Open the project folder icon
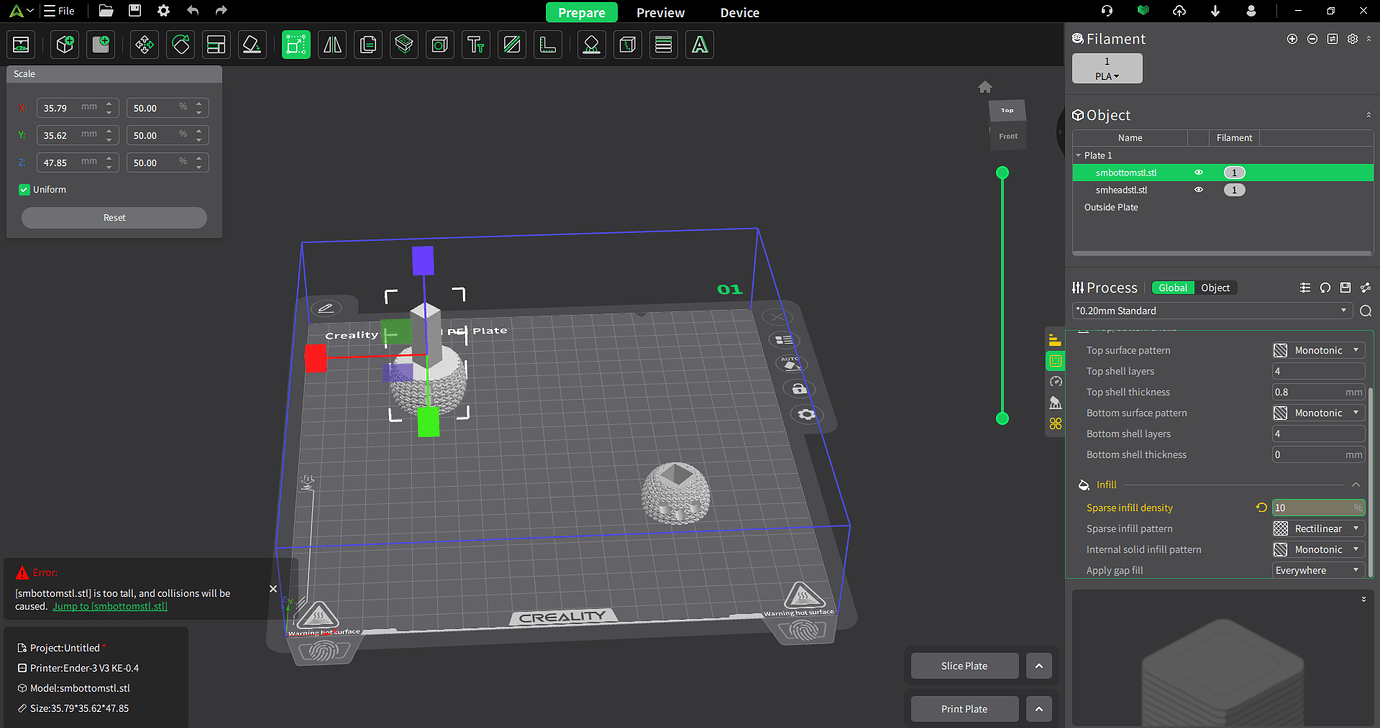This screenshot has width=1380, height=728. tap(106, 11)
